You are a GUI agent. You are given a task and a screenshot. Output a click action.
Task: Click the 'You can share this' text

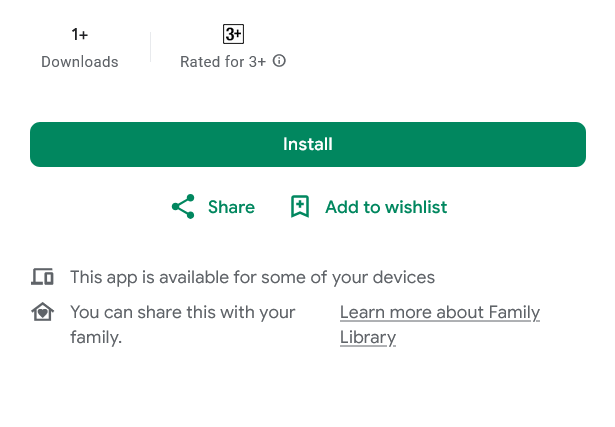[182, 312]
